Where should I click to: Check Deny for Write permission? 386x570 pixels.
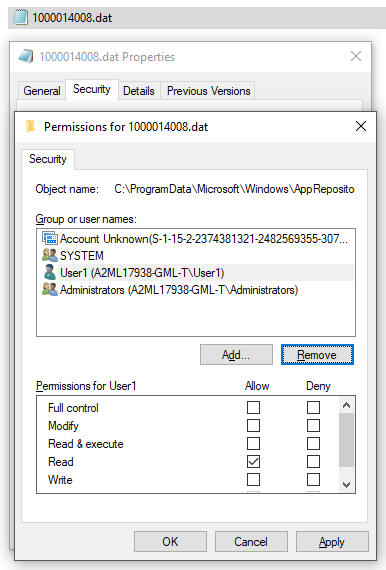point(313,479)
